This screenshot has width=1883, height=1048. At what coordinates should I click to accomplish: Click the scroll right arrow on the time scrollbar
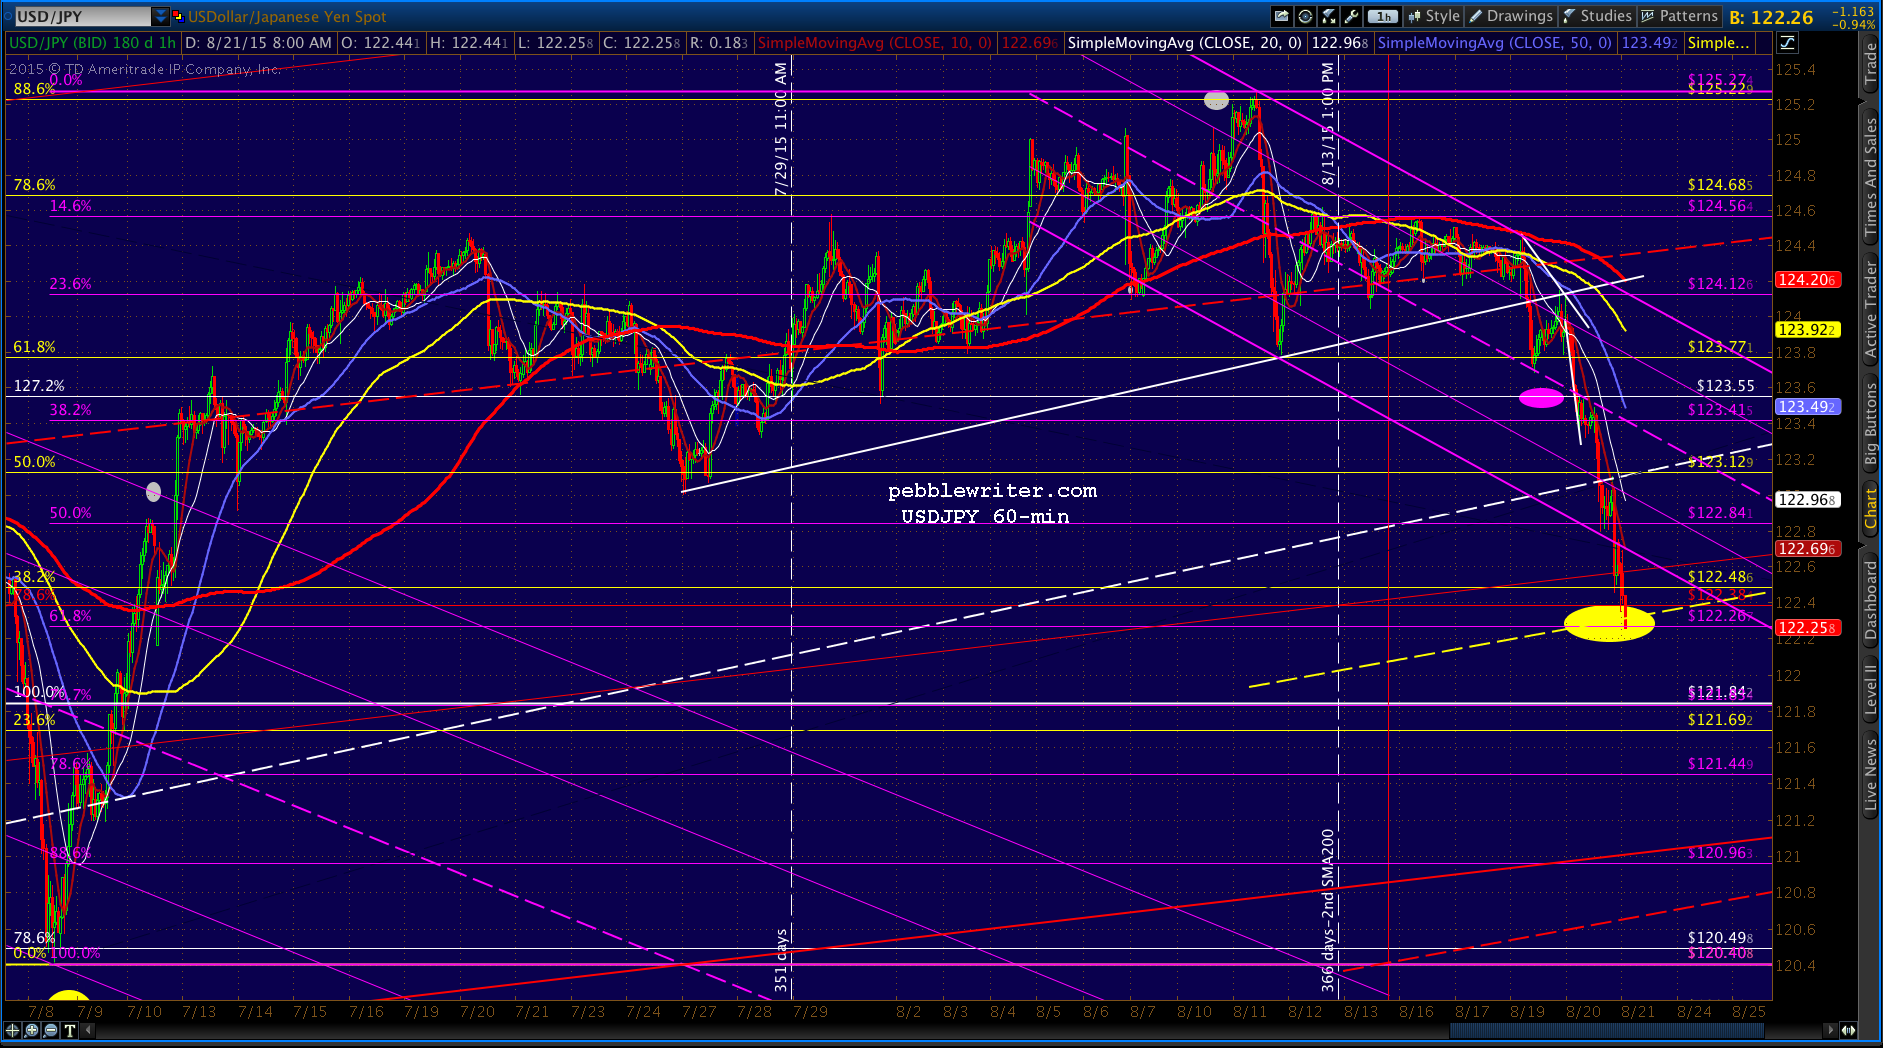click(1830, 1030)
